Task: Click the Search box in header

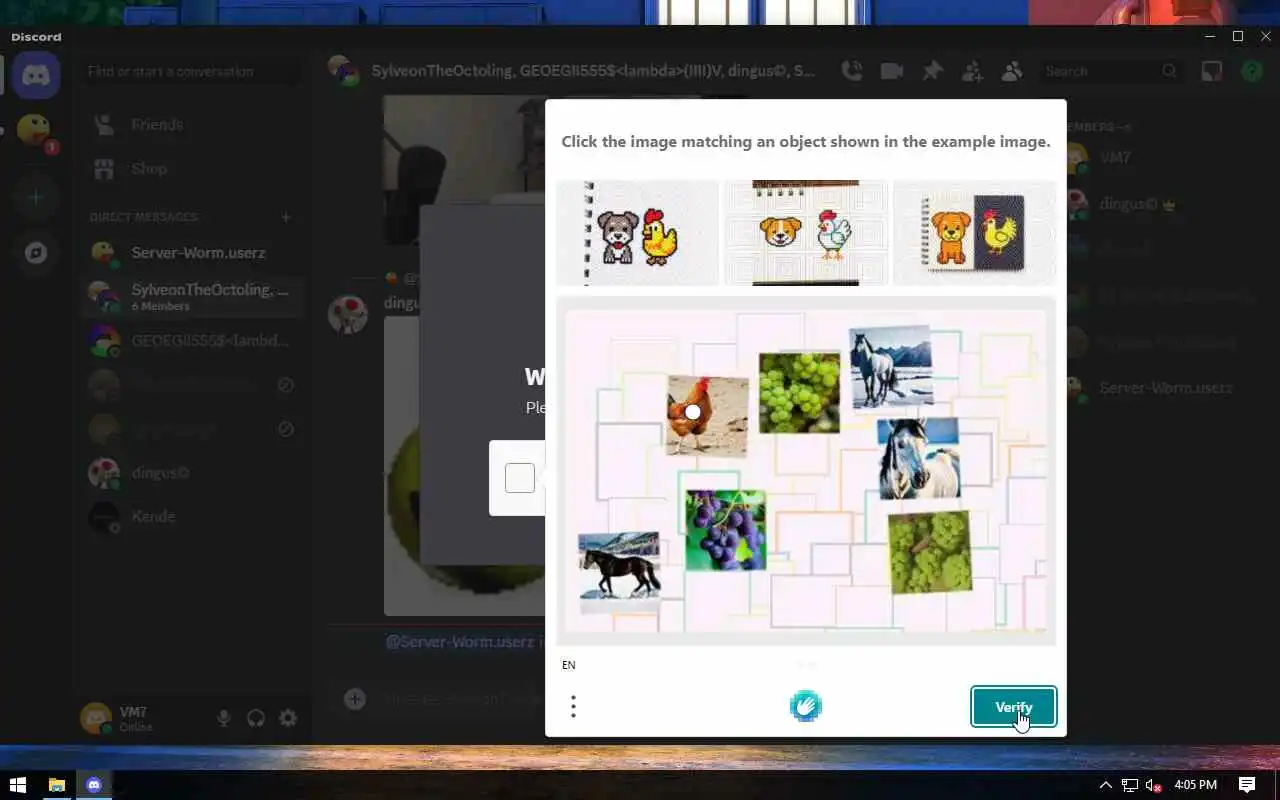Action: [1110, 71]
